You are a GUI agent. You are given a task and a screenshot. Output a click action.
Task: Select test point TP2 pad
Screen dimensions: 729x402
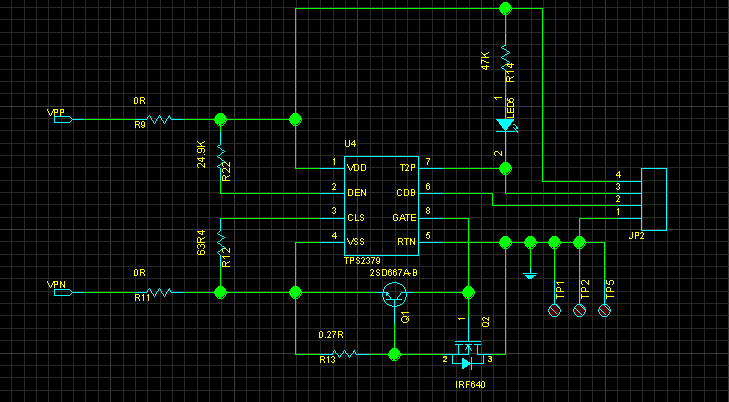[579, 310]
